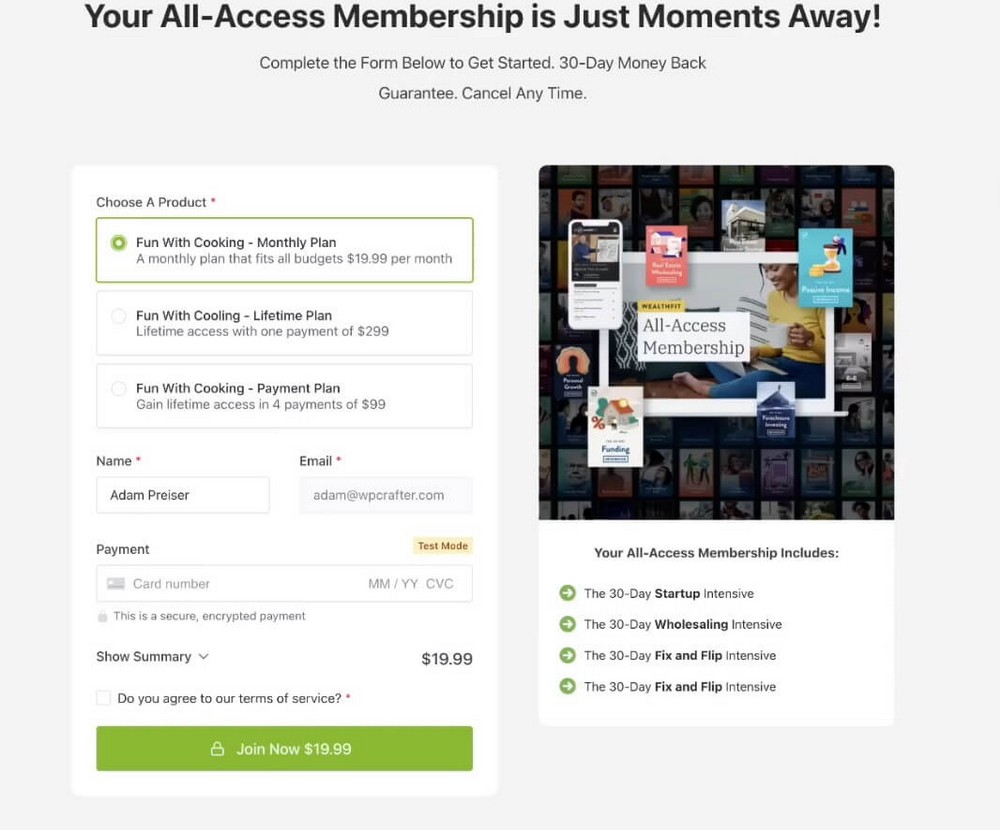Click the padlock icon beside secure payment text
Viewport: 1000px width, 830px height.
pyautogui.click(x=102, y=616)
